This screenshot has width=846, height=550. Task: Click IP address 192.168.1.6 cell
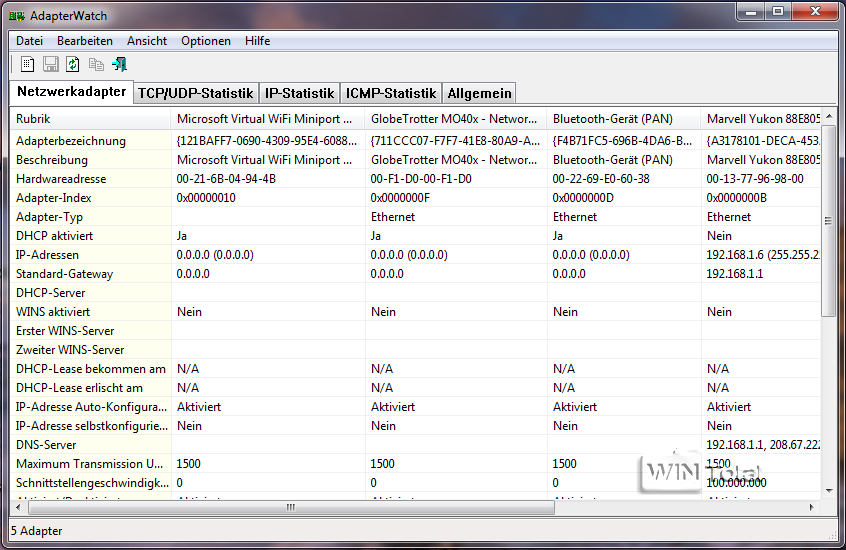(763, 255)
